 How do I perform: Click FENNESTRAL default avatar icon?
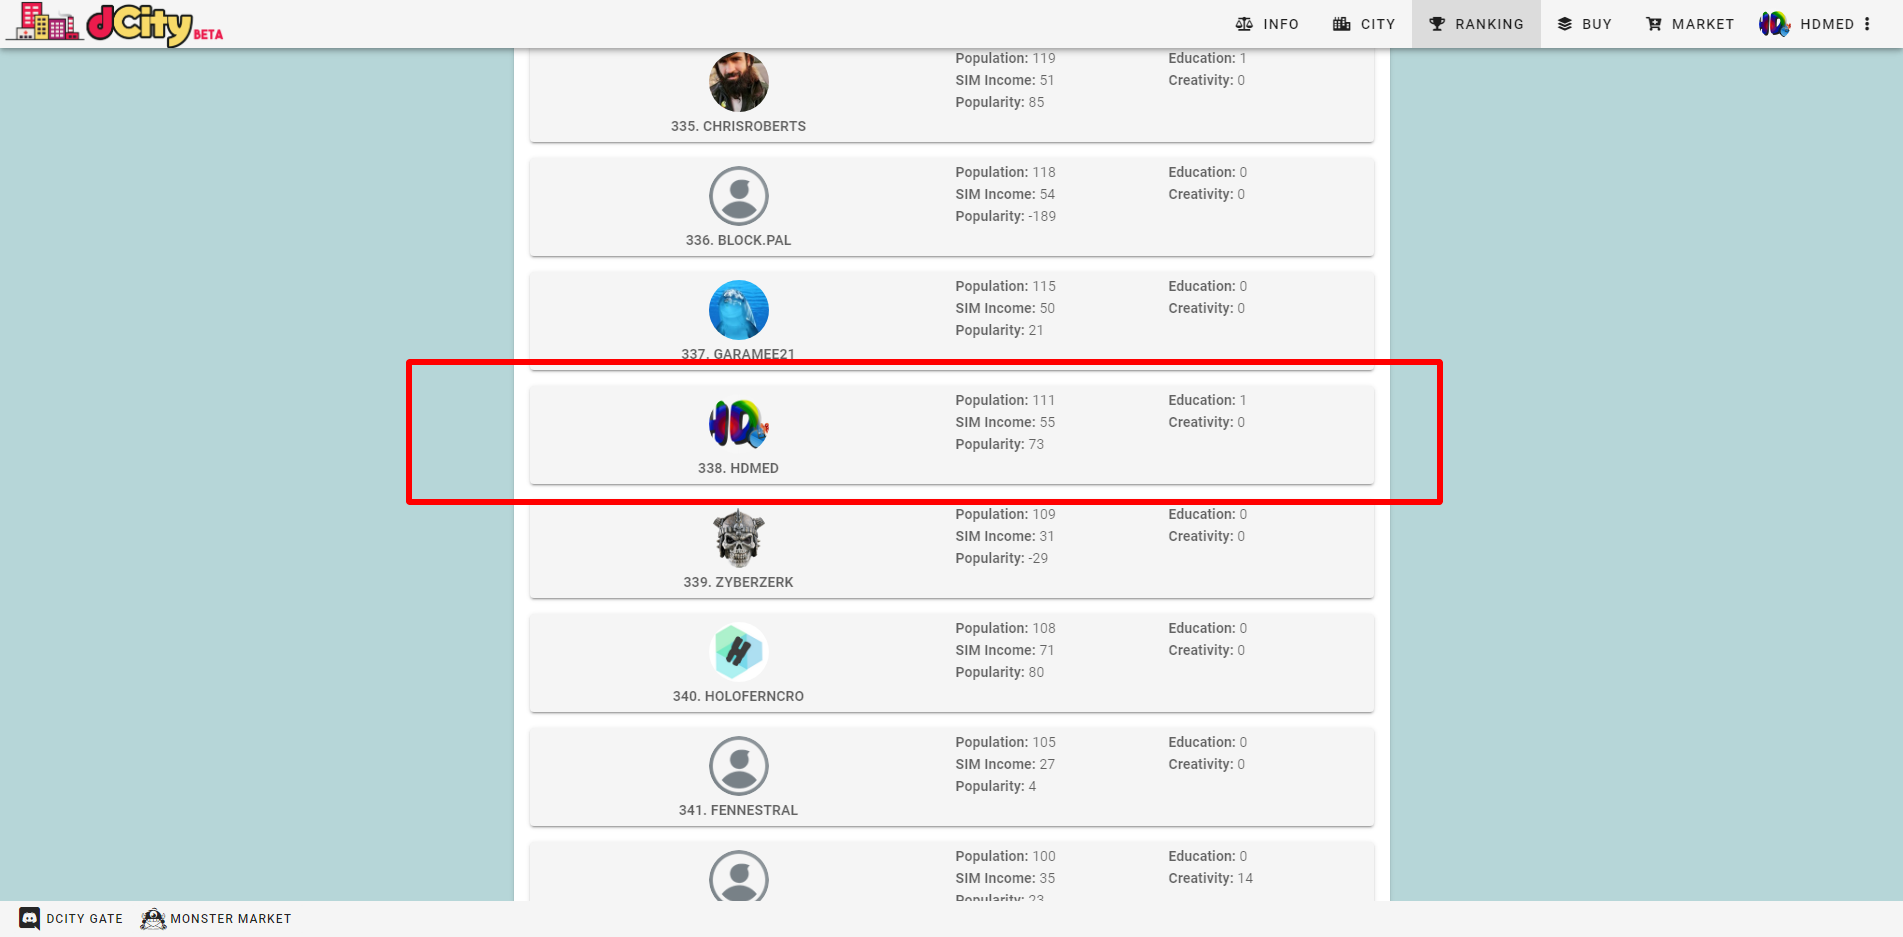point(739,766)
